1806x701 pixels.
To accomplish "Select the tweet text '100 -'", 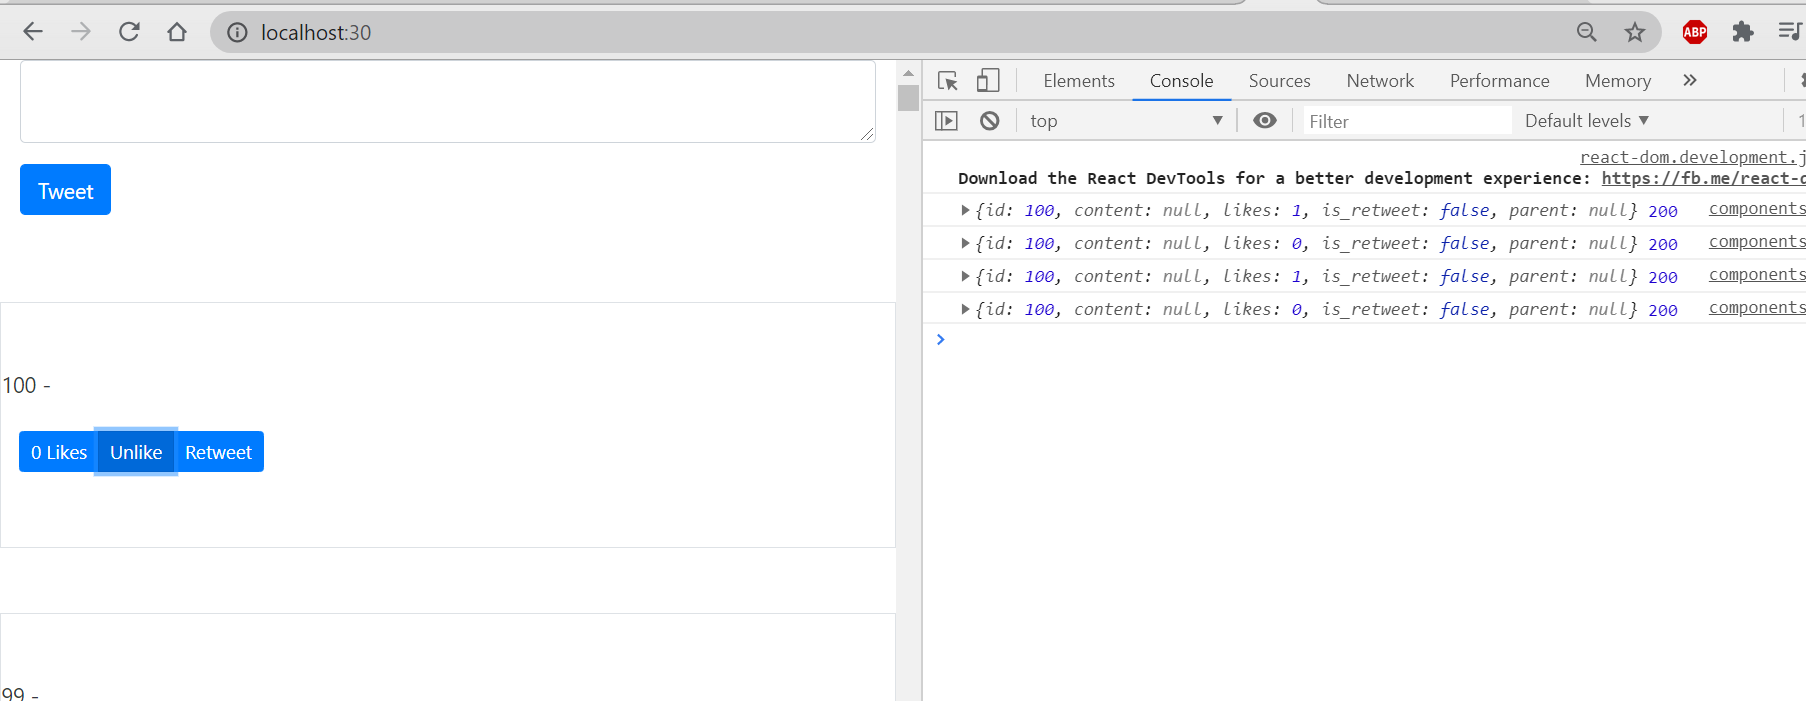I will click(x=26, y=385).
